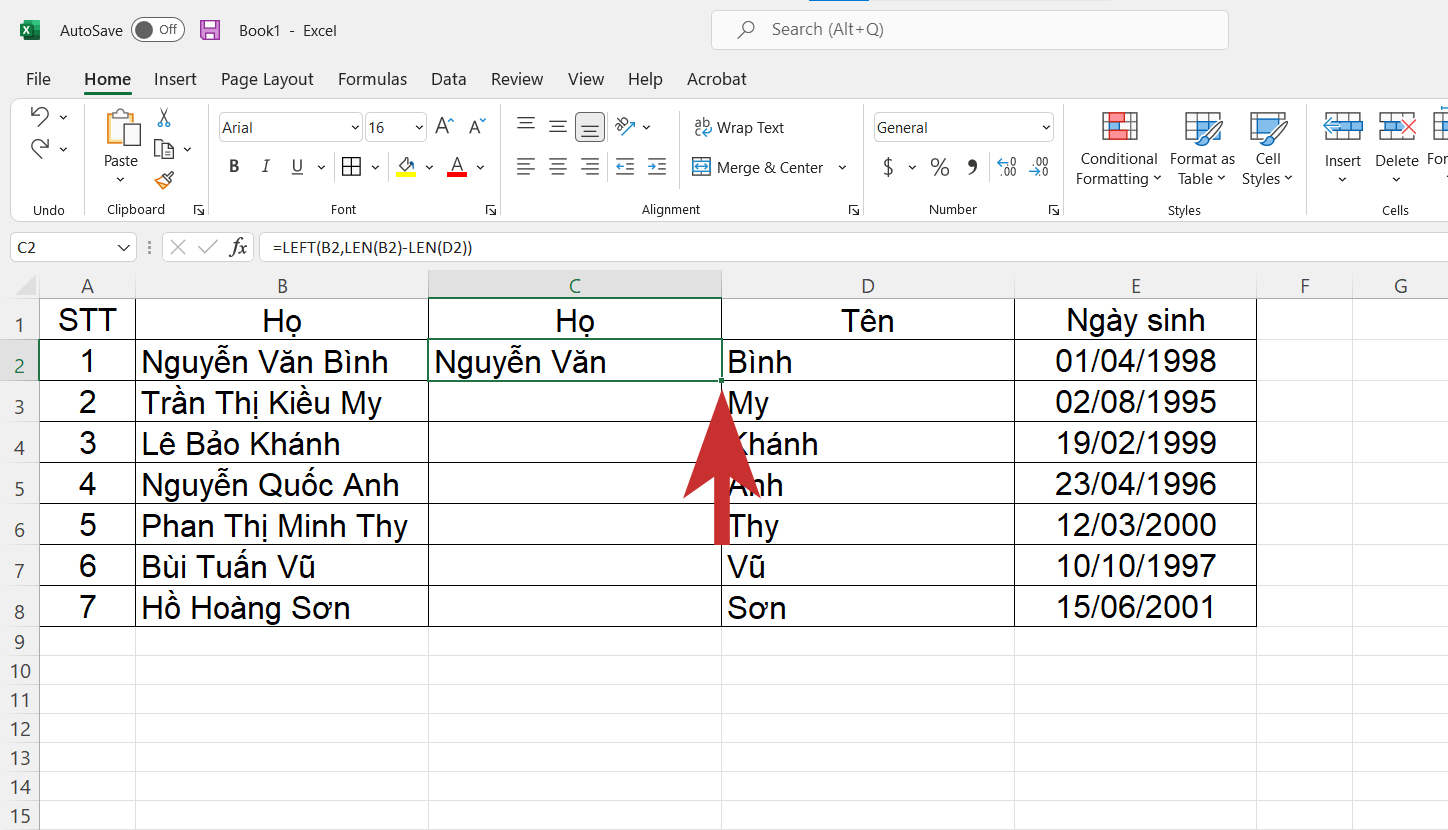The width and height of the screenshot is (1448, 830).
Task: Click Accounting Number Format dollar icon
Action: pos(888,167)
